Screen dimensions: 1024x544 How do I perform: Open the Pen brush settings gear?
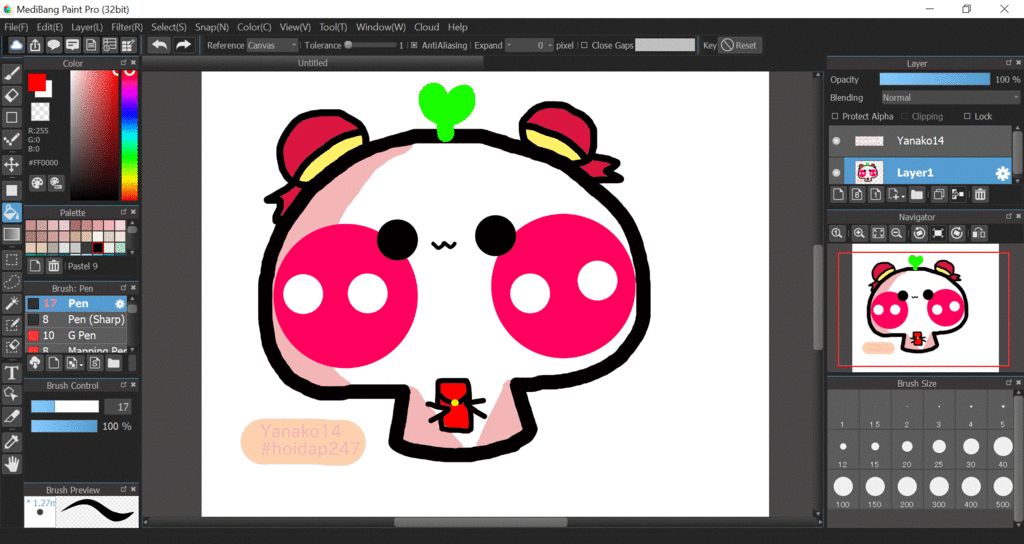click(x=120, y=304)
